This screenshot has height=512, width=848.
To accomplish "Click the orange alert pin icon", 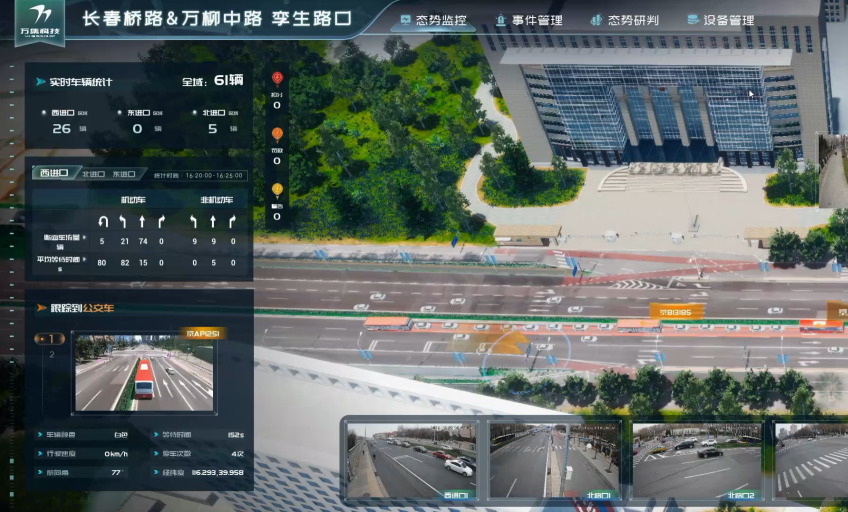I will [x=277, y=135].
